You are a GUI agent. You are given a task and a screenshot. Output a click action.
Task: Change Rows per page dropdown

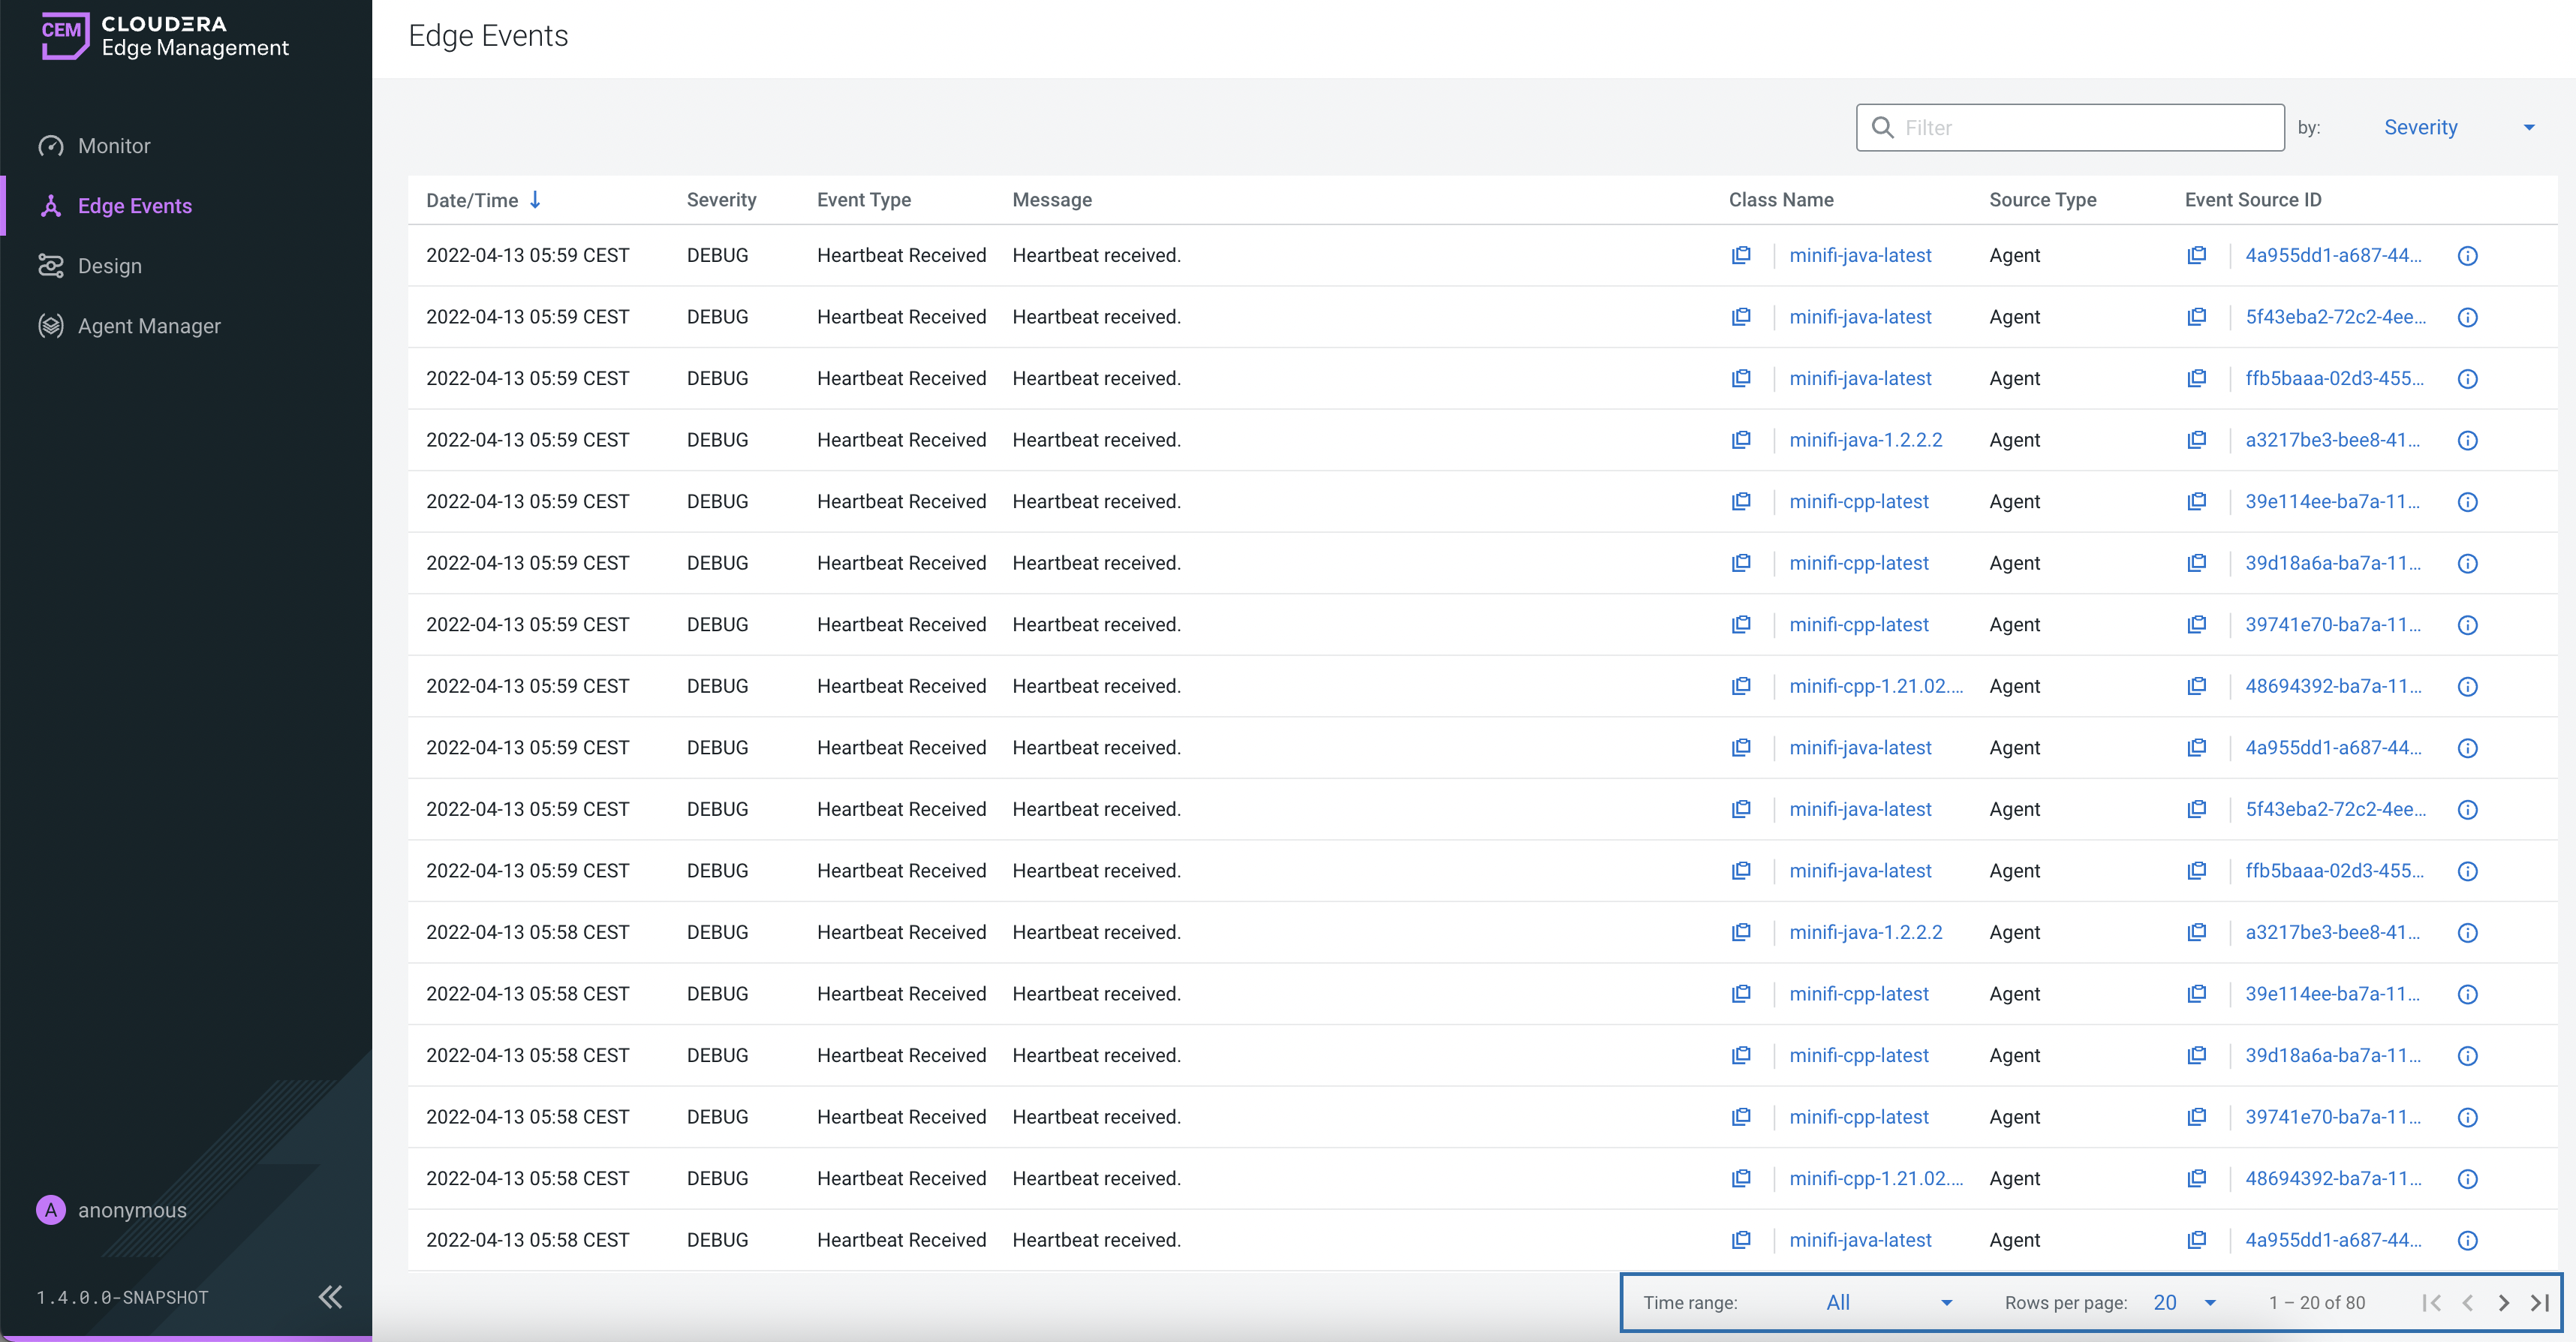2184,1302
